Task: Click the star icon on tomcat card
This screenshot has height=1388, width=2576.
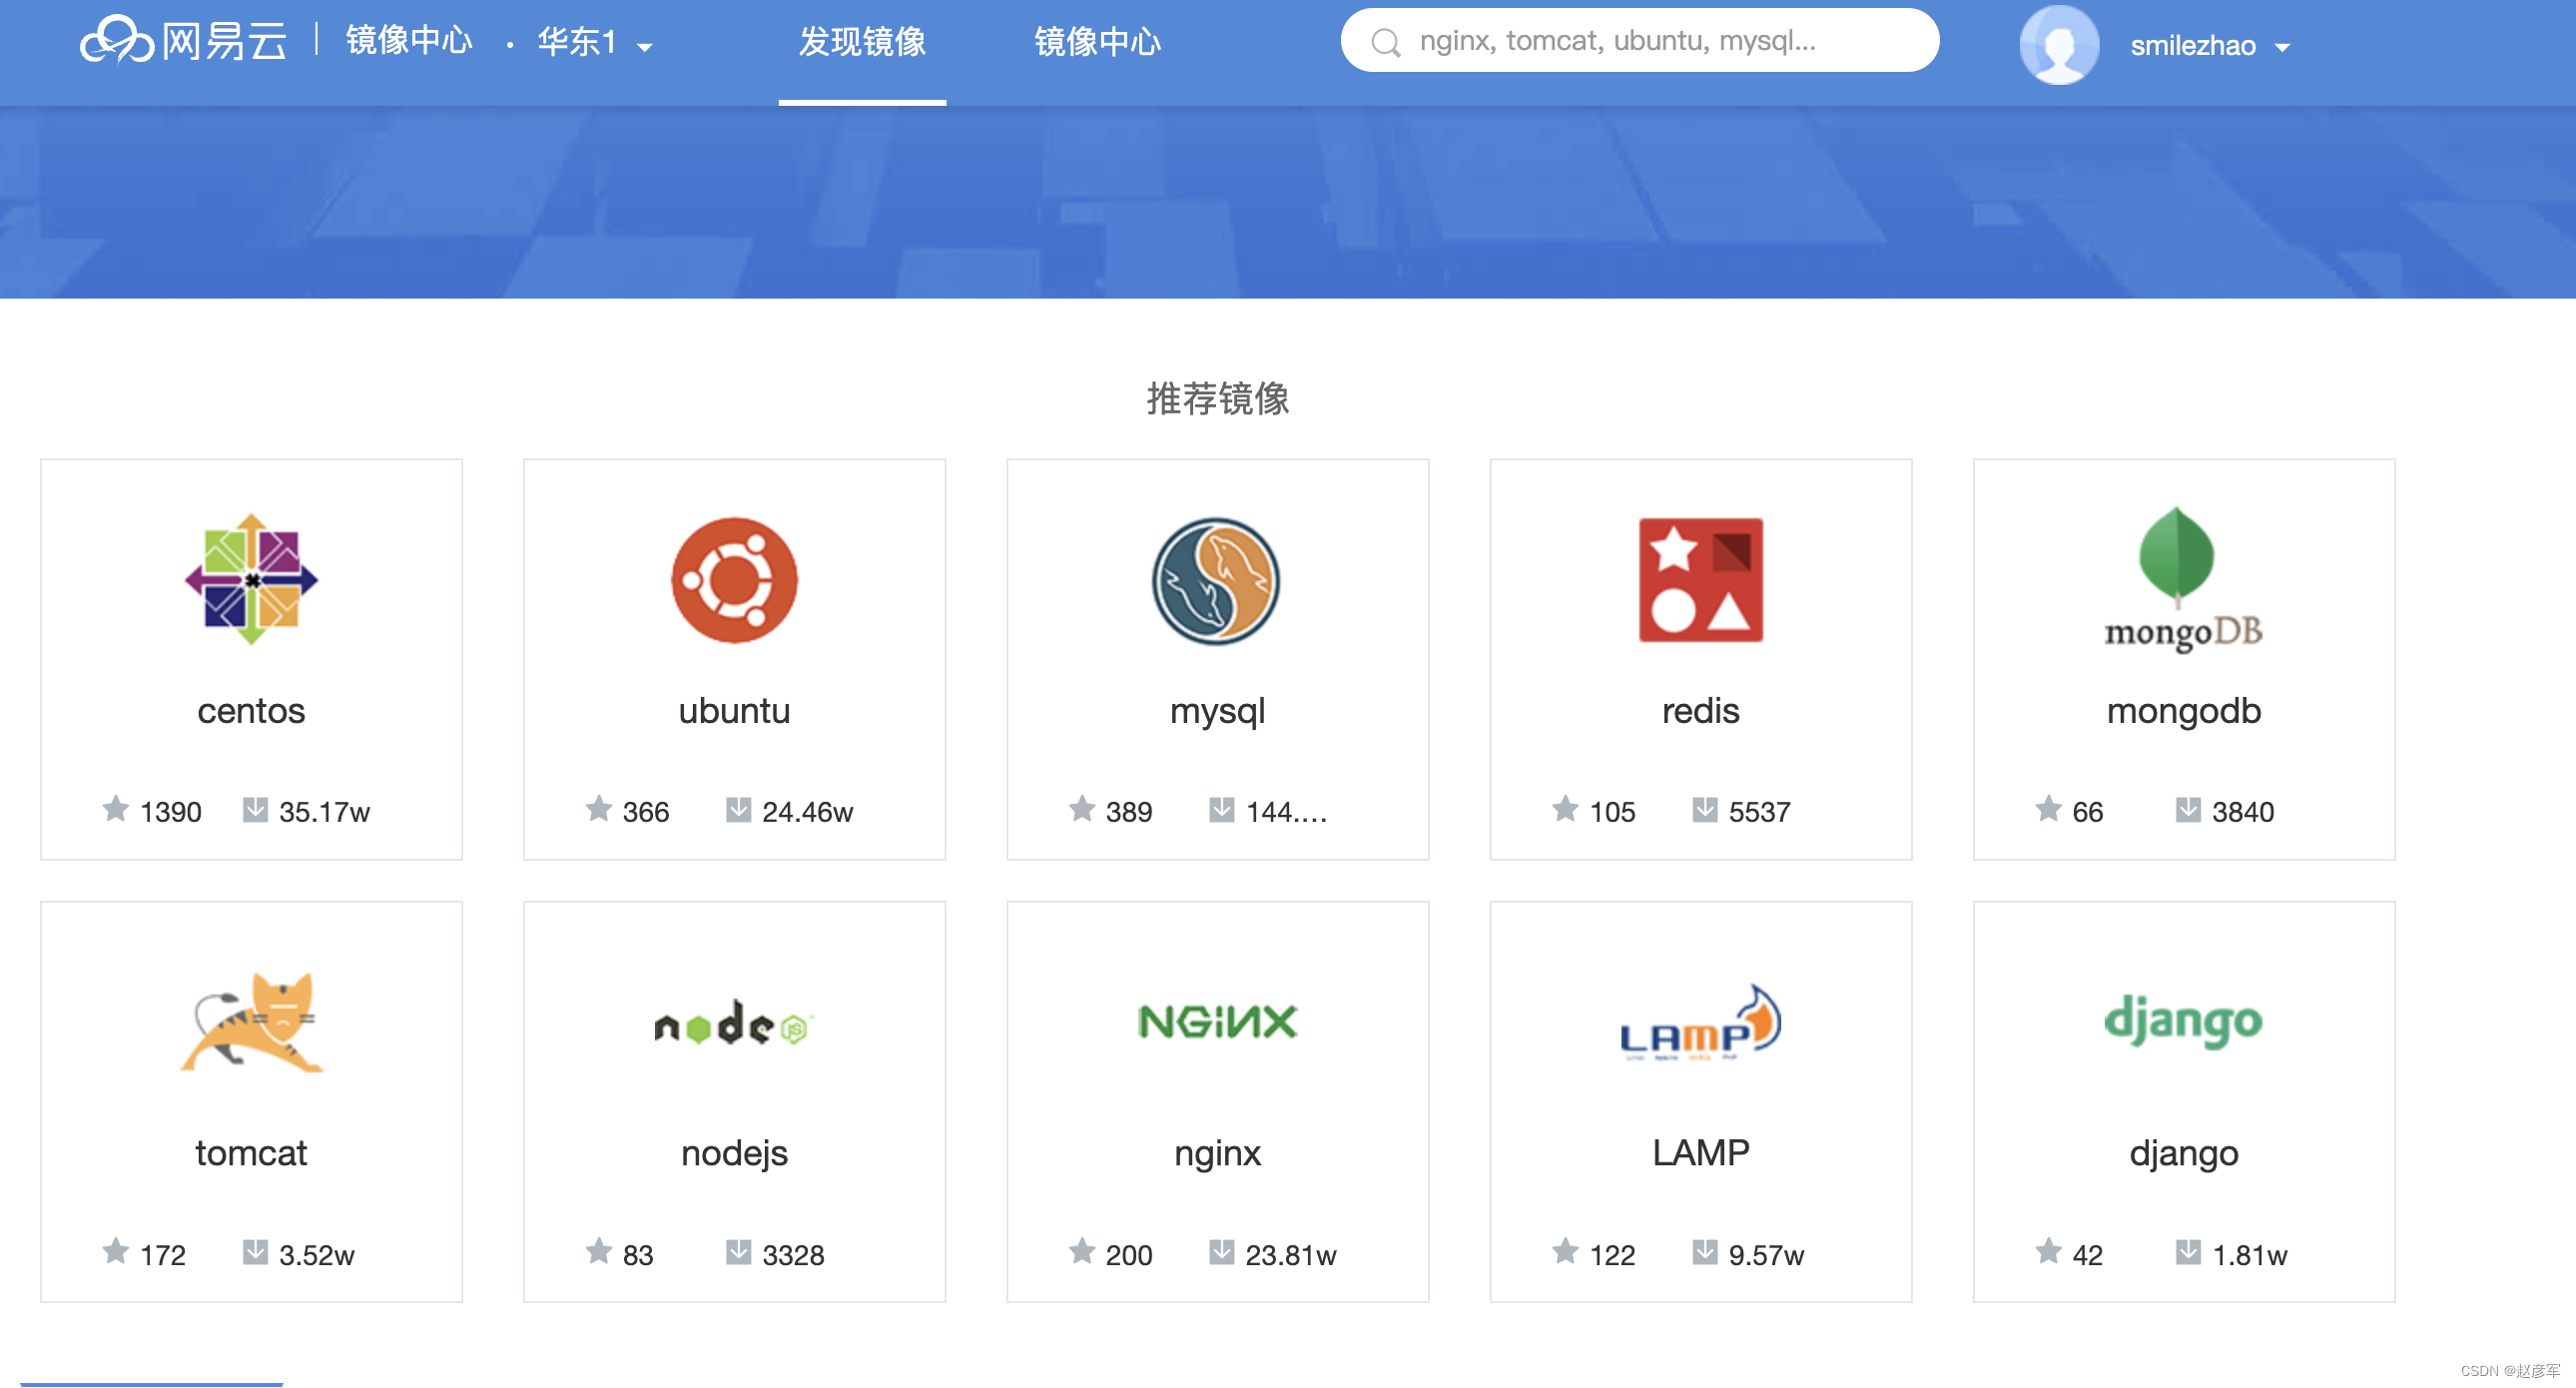Action: point(116,1252)
